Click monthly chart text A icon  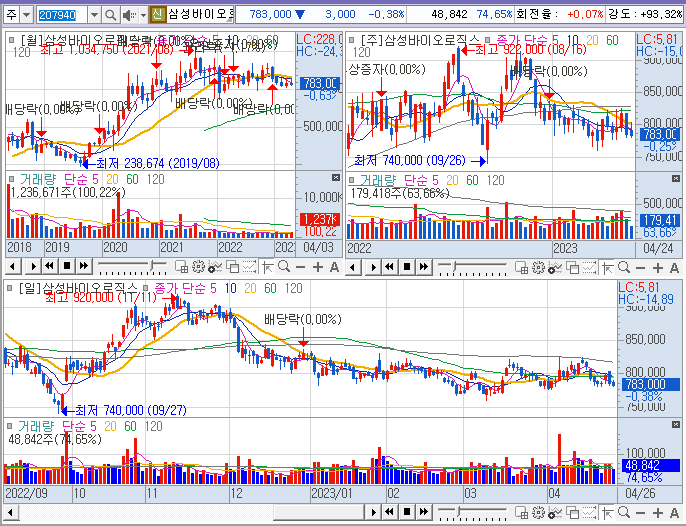pos(334,267)
